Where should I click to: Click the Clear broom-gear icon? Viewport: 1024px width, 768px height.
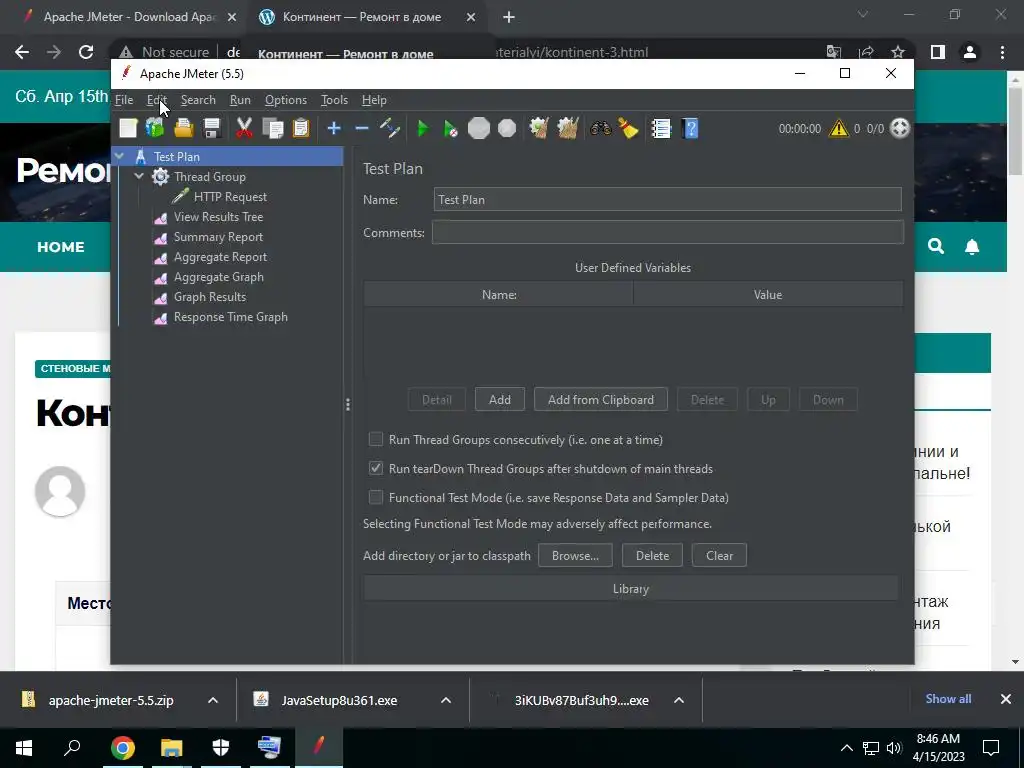pyautogui.click(x=539, y=128)
